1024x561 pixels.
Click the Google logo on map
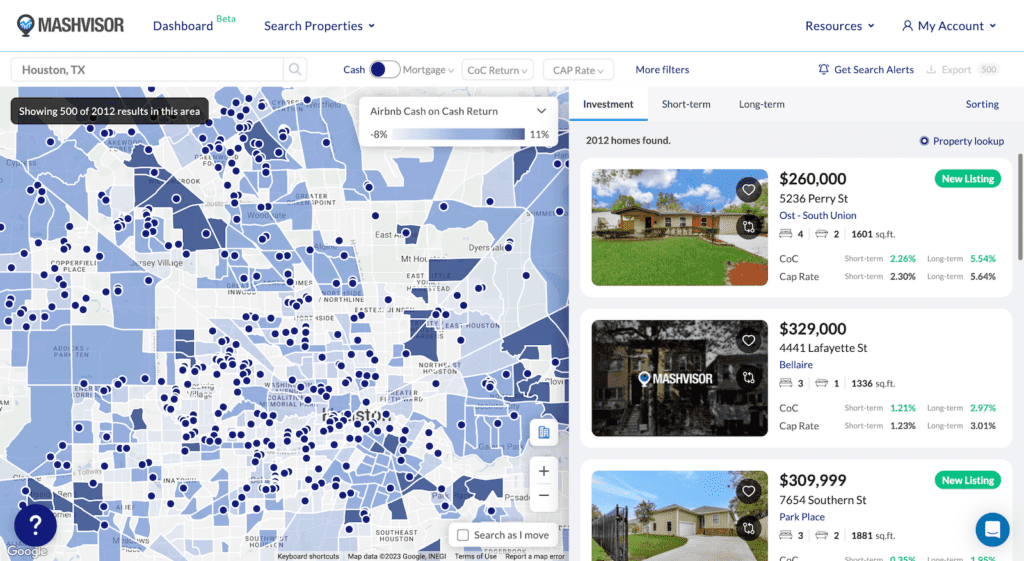pyautogui.click(x=27, y=551)
